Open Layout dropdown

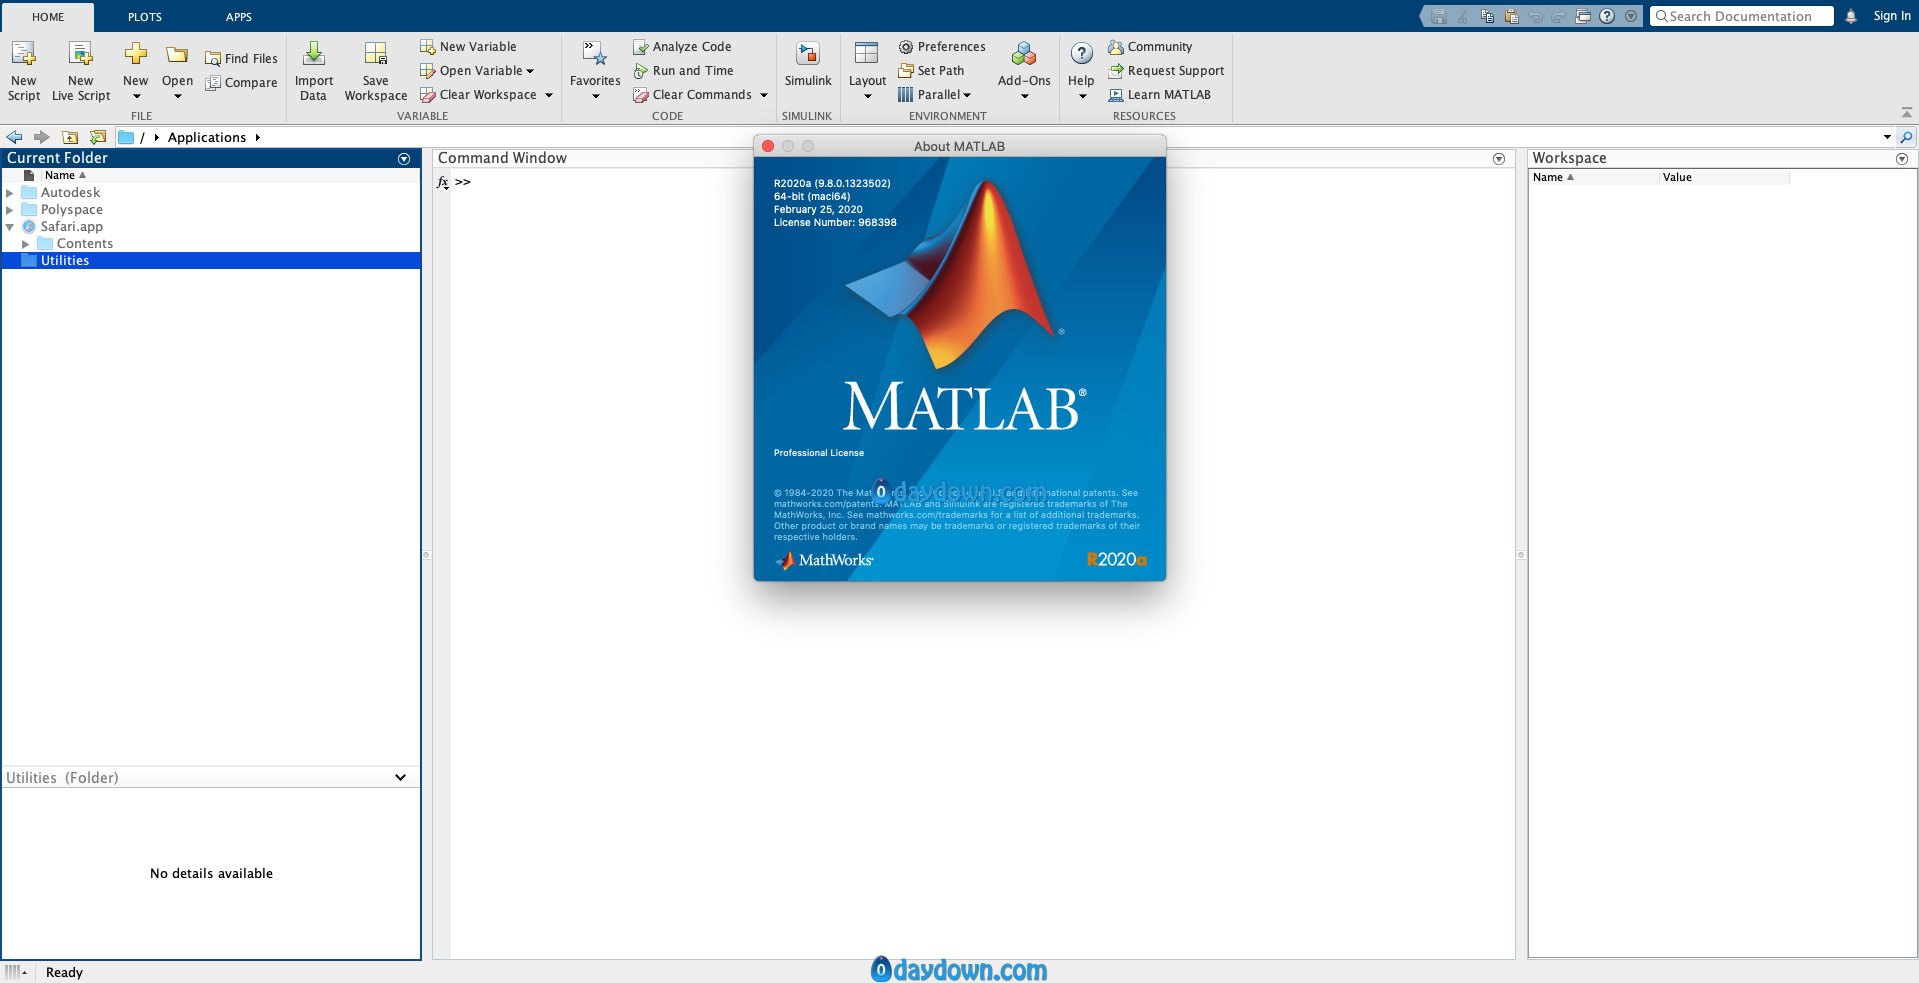867,97
